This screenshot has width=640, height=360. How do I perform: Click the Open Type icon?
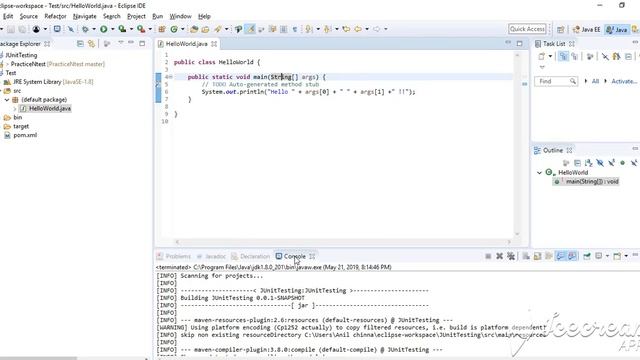click(194, 29)
